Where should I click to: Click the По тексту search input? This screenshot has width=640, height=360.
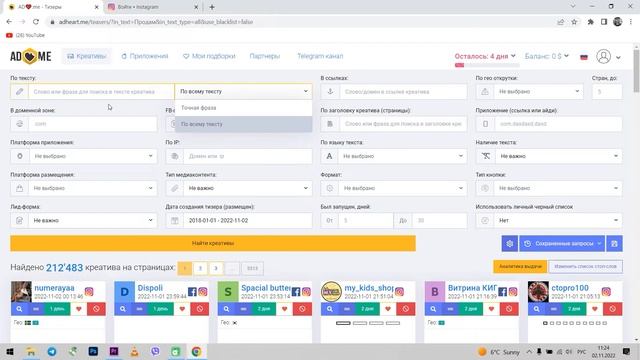(x=101, y=91)
